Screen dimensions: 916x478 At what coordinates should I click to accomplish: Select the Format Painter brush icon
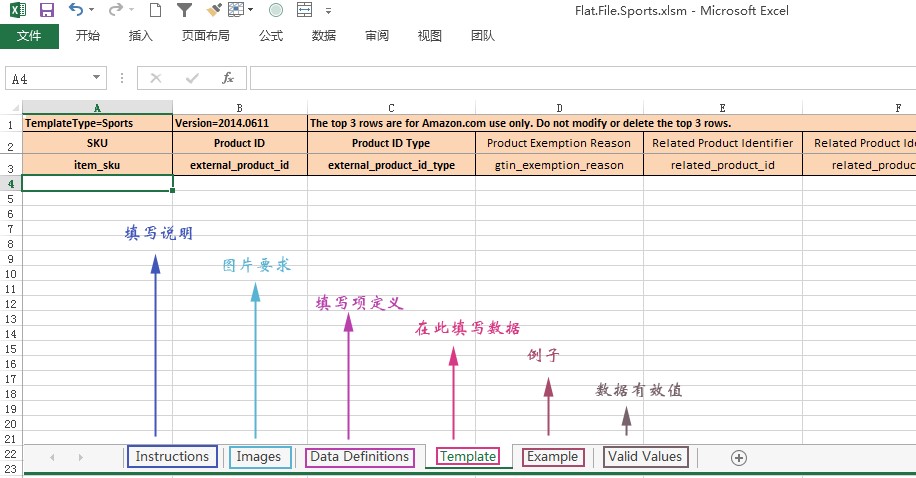click(x=214, y=11)
